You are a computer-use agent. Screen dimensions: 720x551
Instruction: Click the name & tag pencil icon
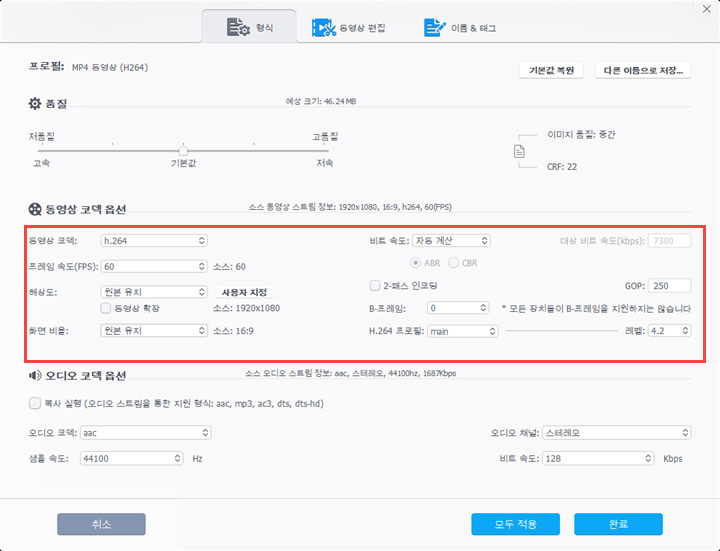(x=434, y=28)
